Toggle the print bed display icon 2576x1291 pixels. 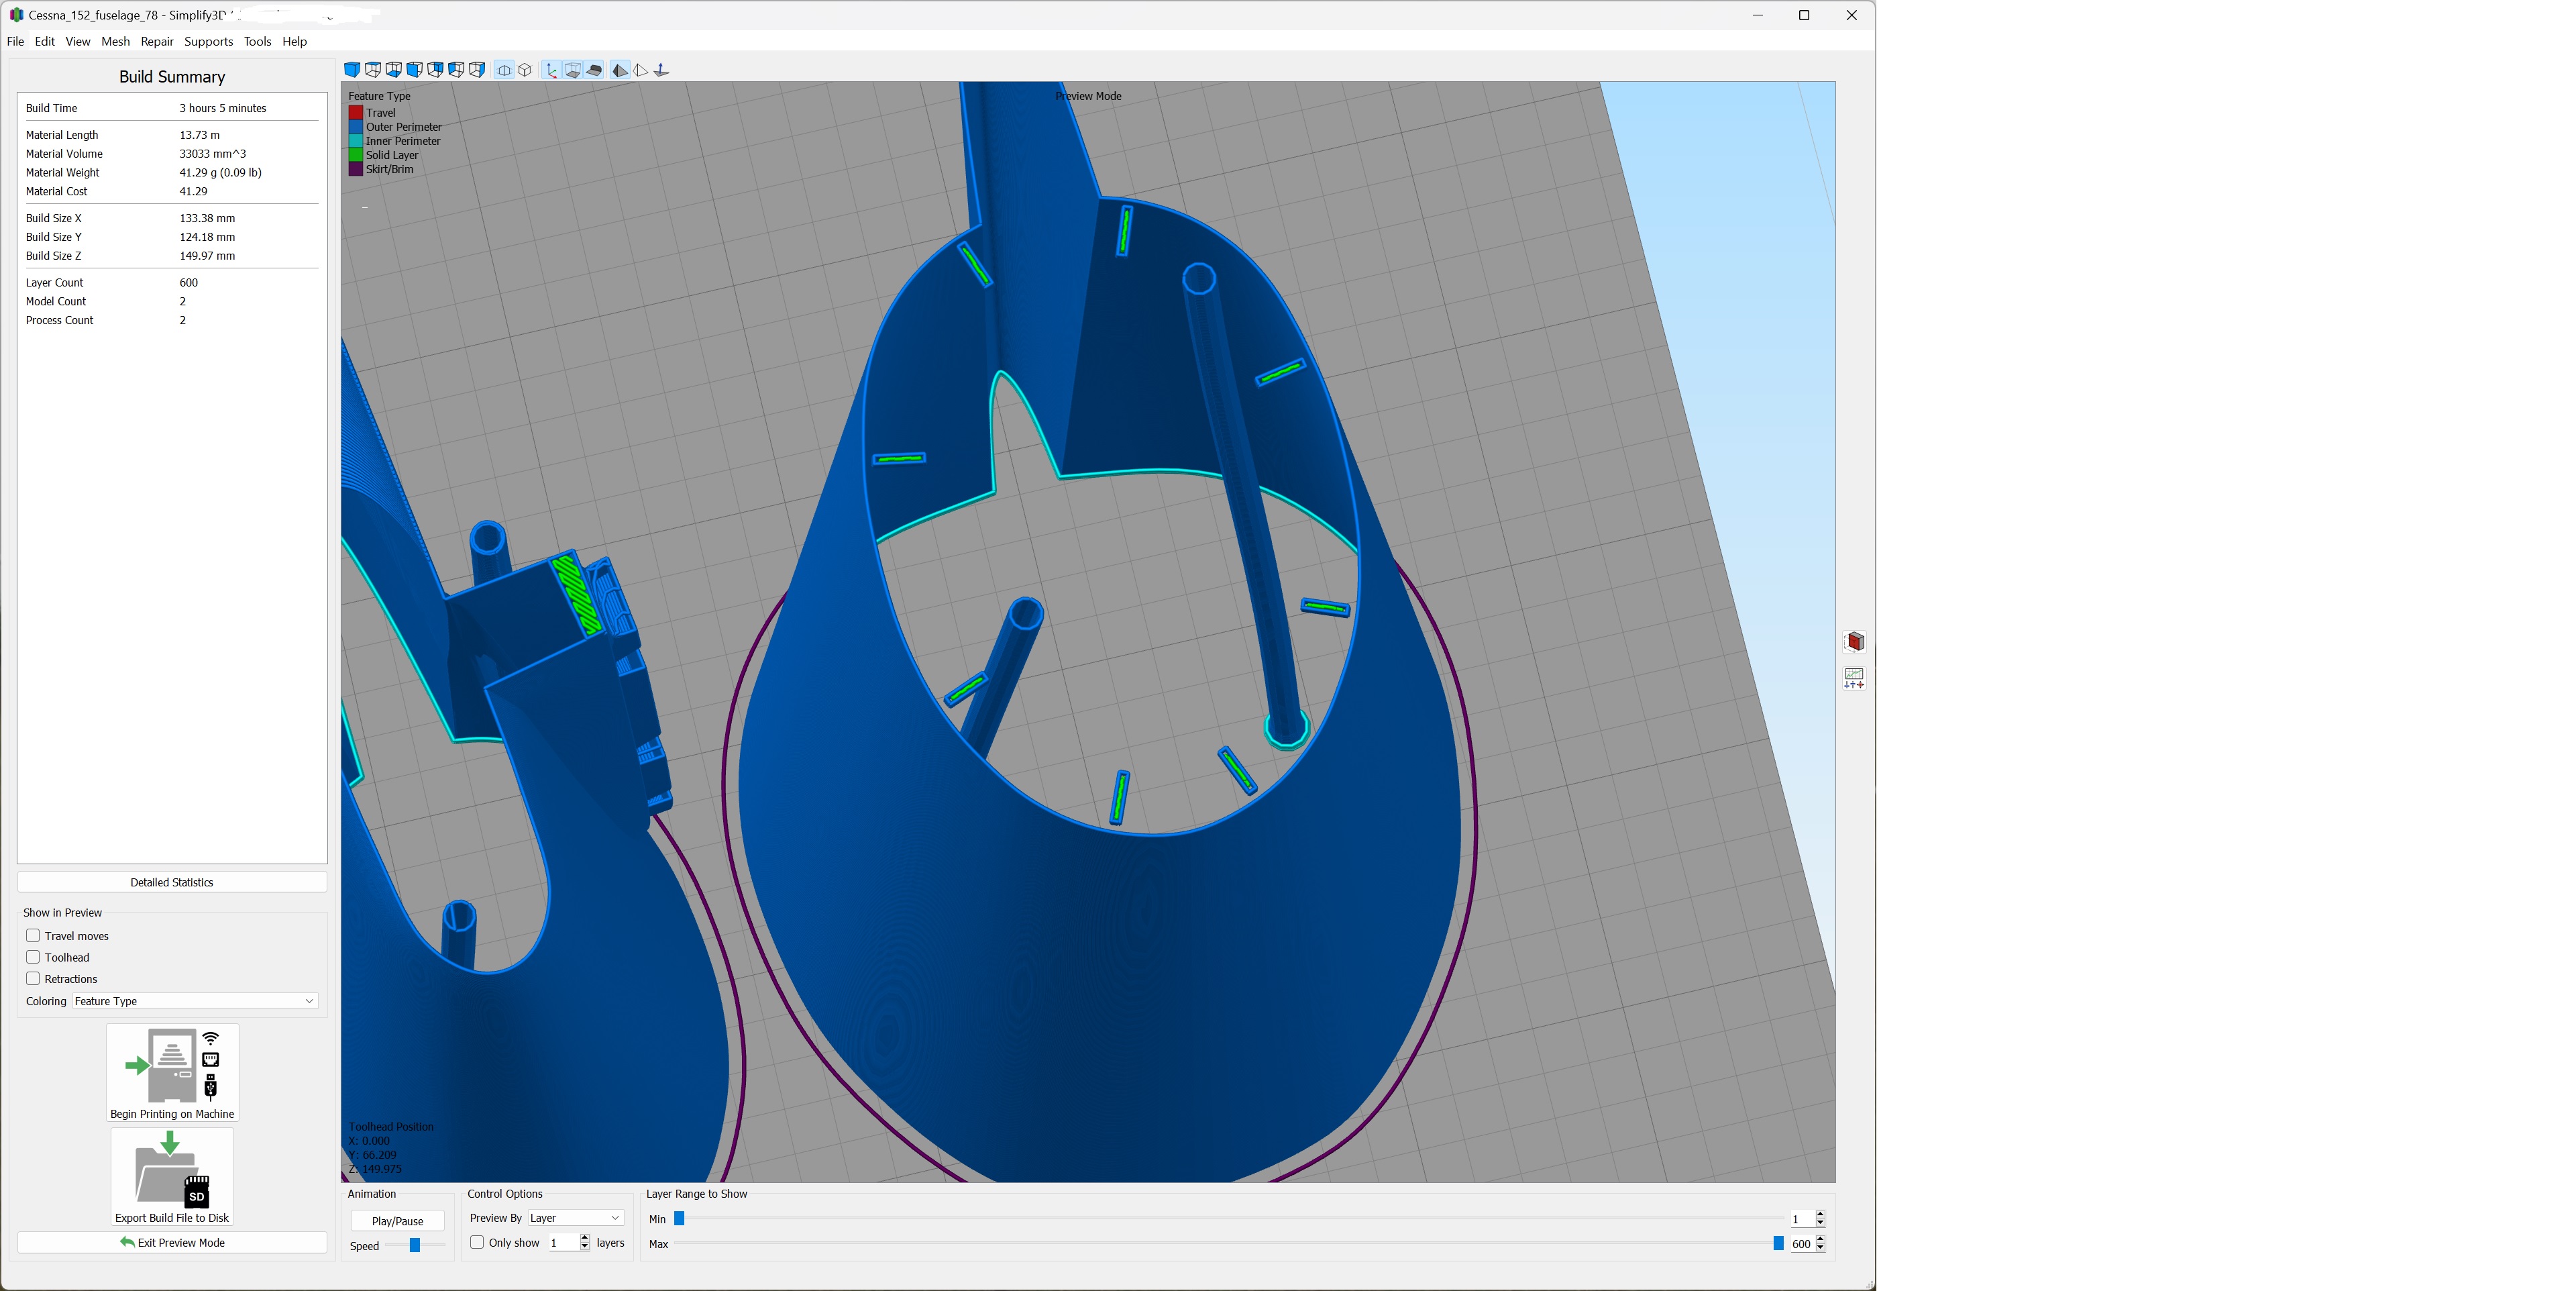coord(594,70)
